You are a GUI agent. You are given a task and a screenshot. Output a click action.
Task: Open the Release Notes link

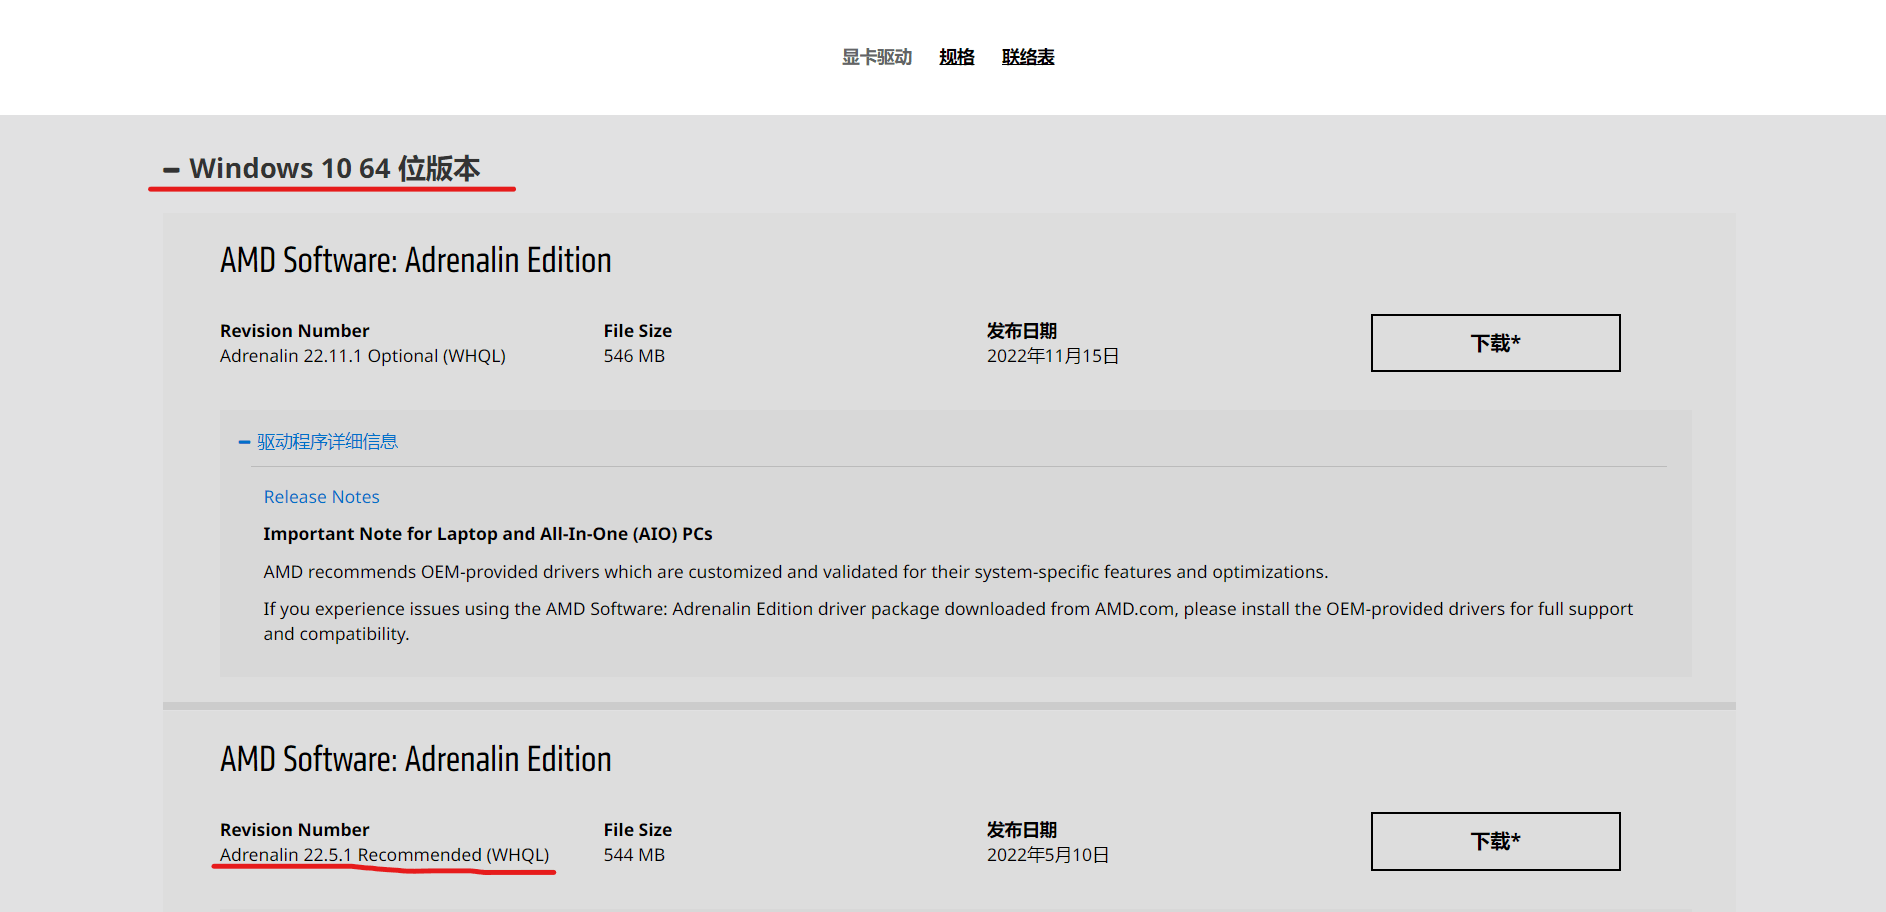pos(321,497)
